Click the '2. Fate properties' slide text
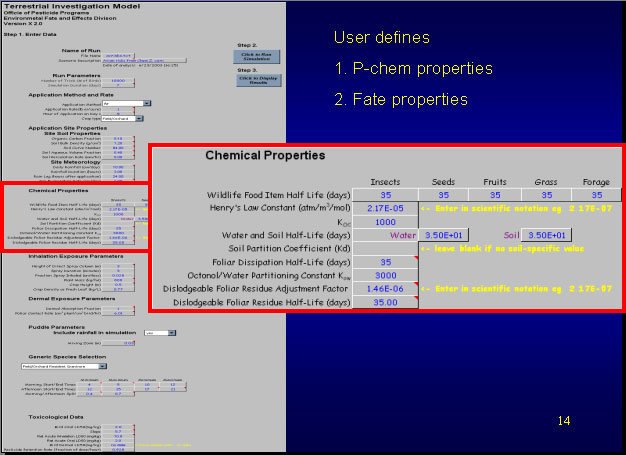The image size is (626, 455). pos(401,100)
